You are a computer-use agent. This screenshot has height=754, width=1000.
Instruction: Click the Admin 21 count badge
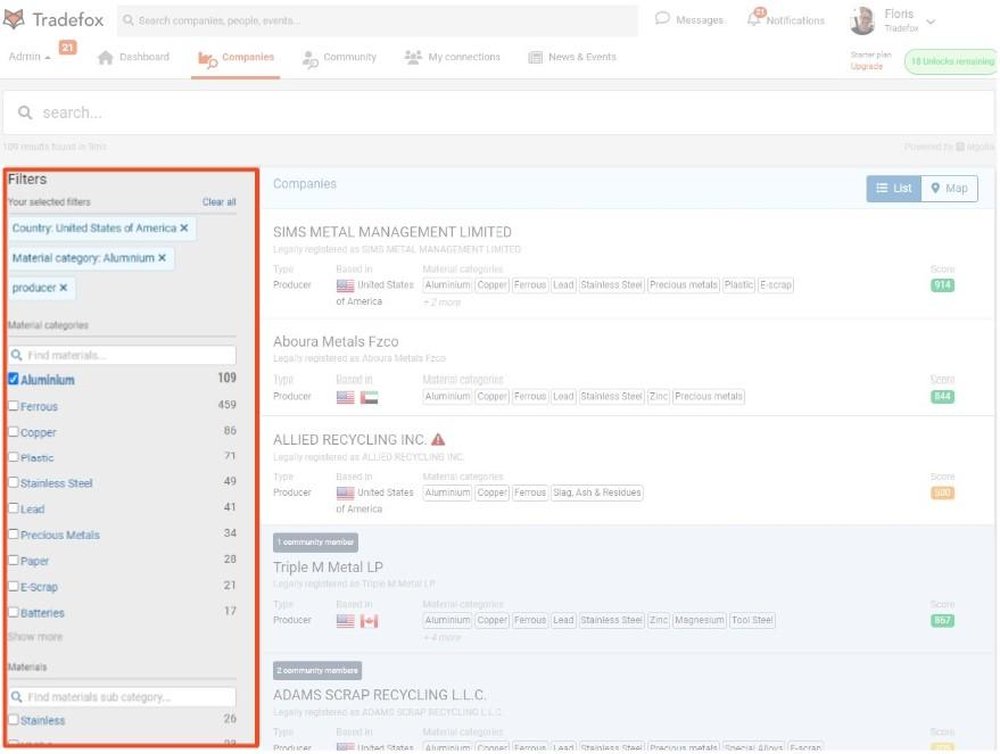pos(68,47)
